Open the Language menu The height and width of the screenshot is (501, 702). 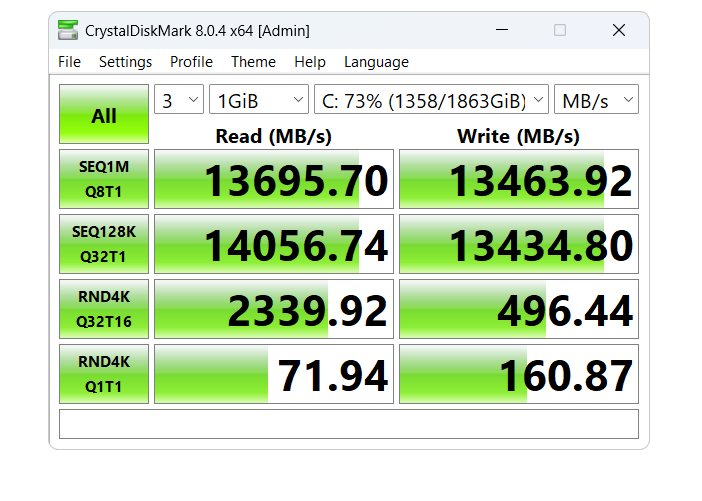point(377,62)
